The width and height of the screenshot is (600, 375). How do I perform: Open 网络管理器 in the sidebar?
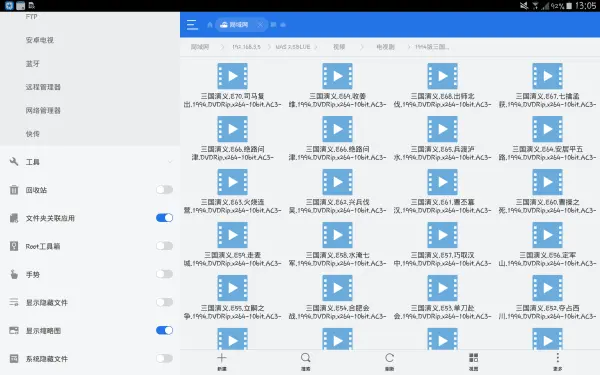tap(43, 111)
